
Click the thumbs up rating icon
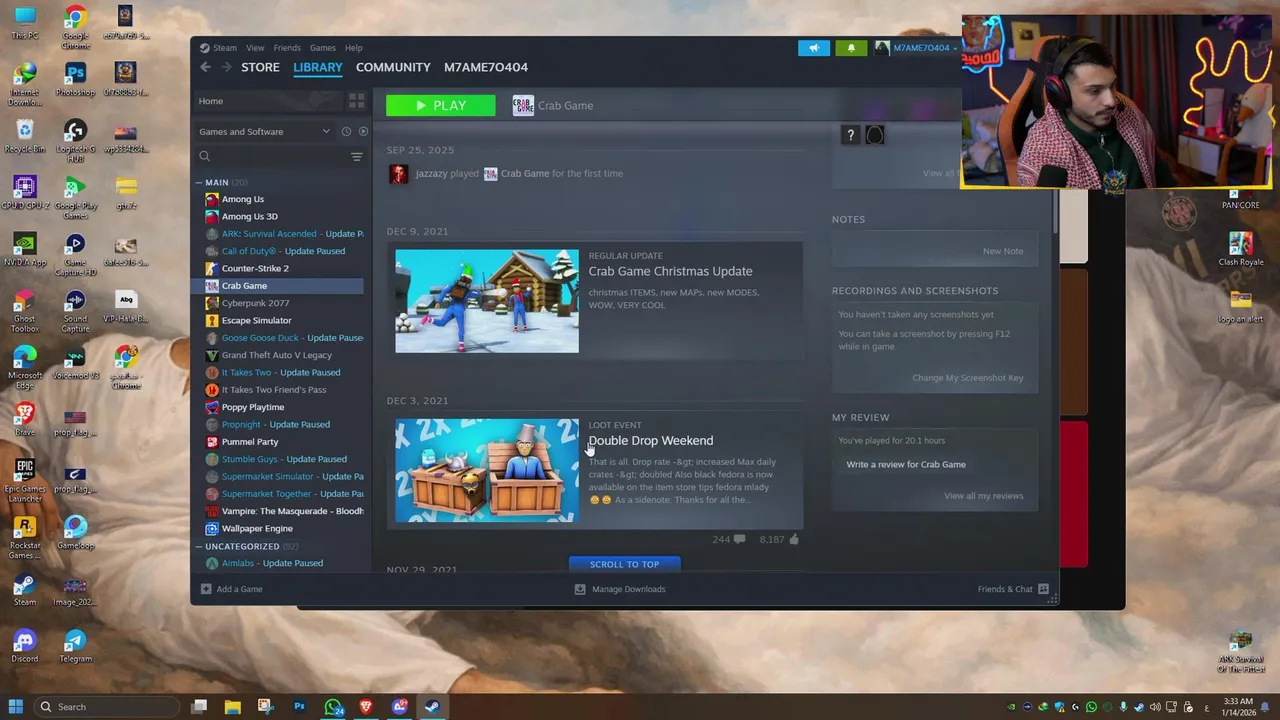pos(794,539)
